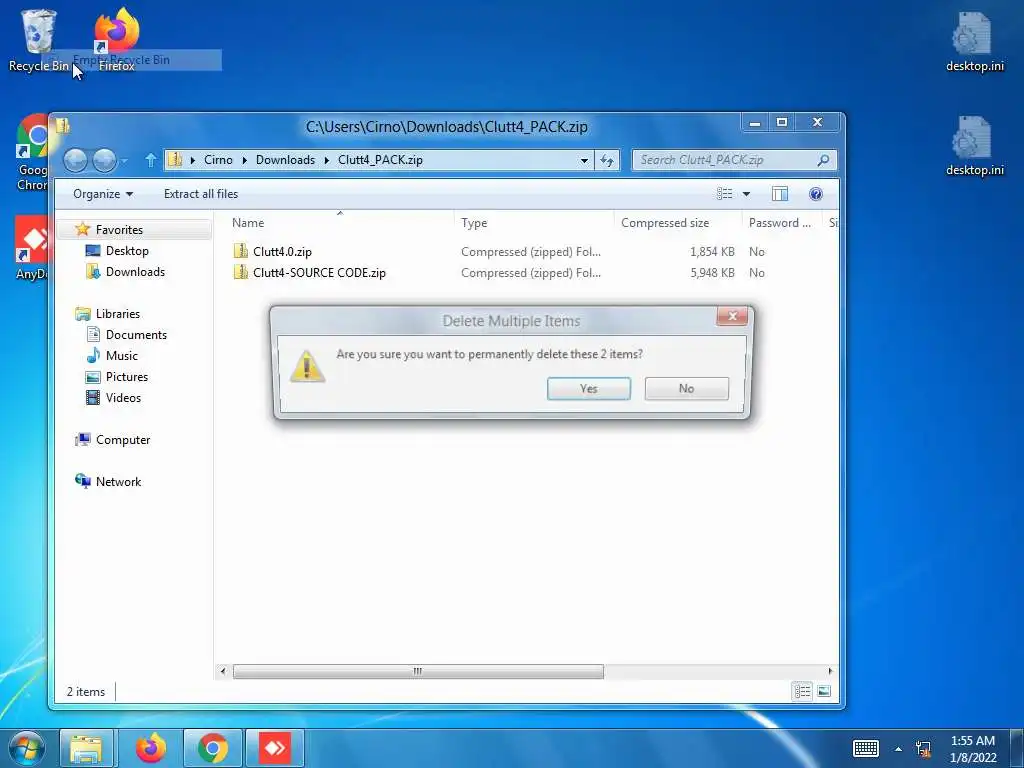1024x768 pixels.
Task: Open the Windows Start menu
Action: coord(26,748)
